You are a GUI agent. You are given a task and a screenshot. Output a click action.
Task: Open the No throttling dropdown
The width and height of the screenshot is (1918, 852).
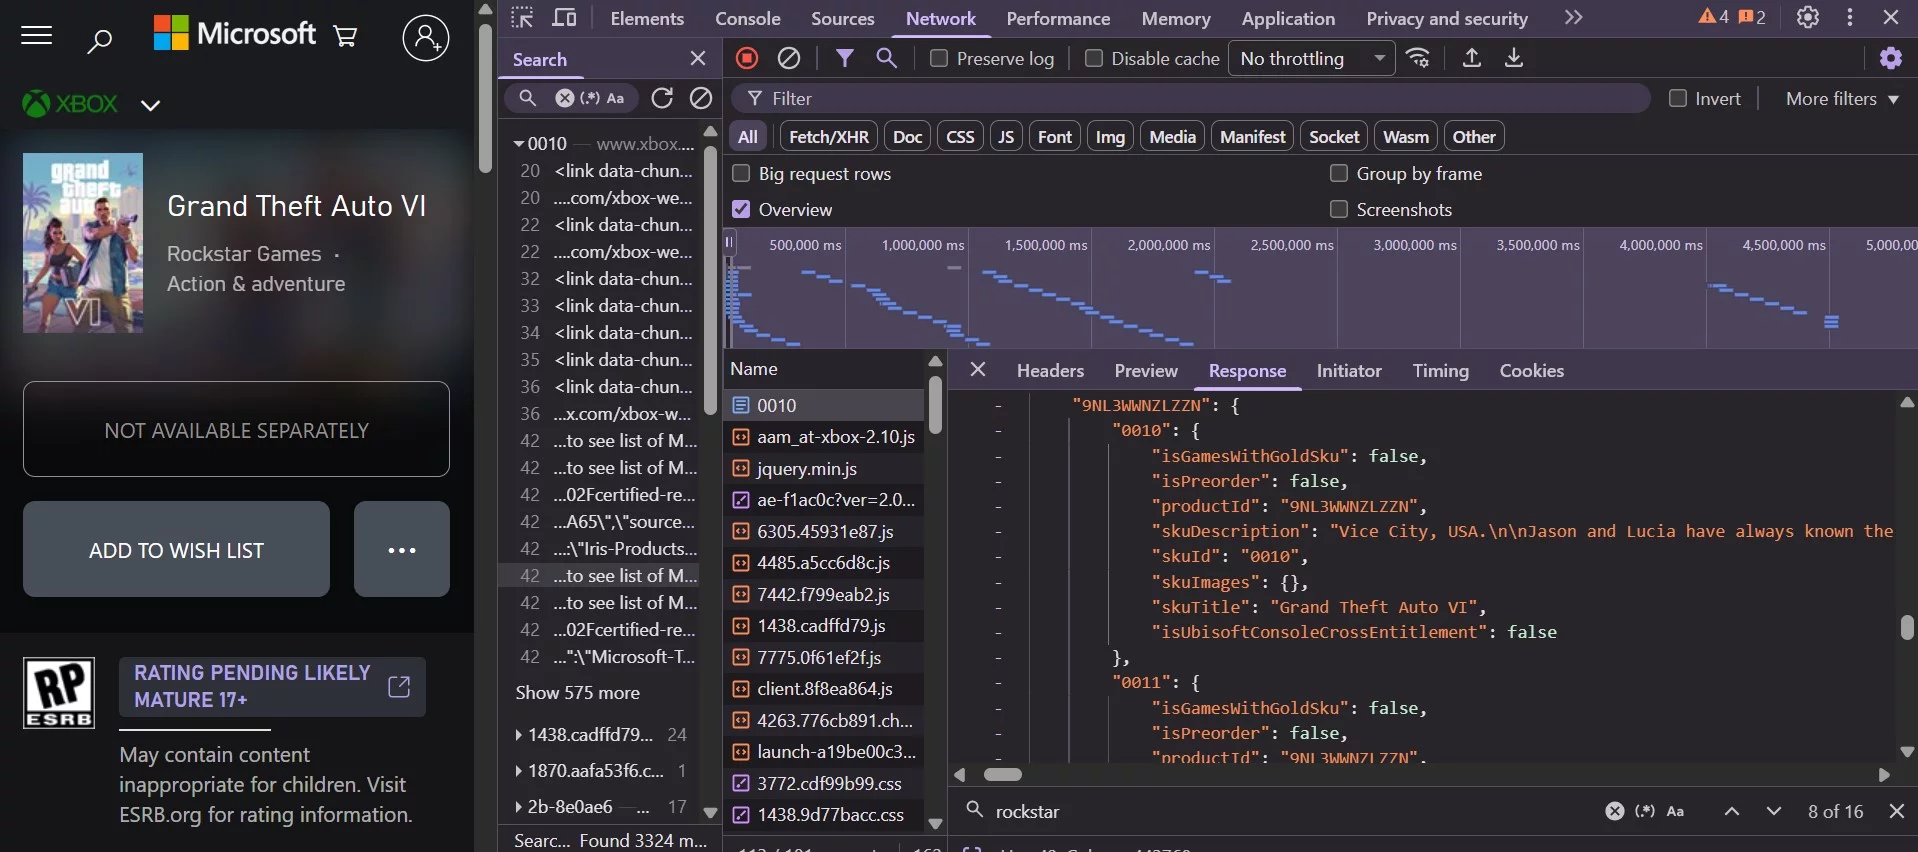1311,59
